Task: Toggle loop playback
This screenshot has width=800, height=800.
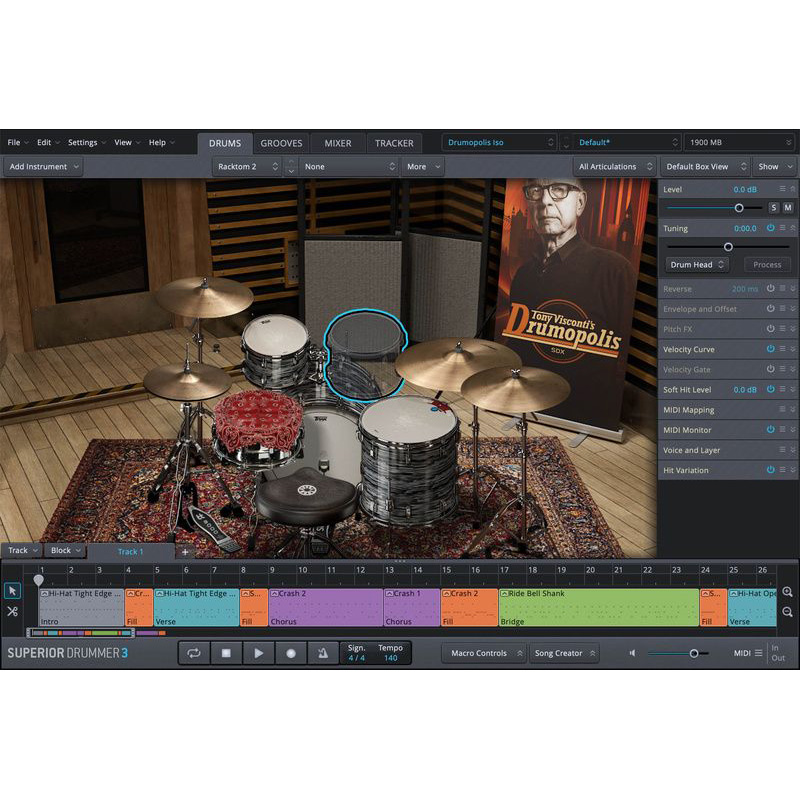Action: 194,653
